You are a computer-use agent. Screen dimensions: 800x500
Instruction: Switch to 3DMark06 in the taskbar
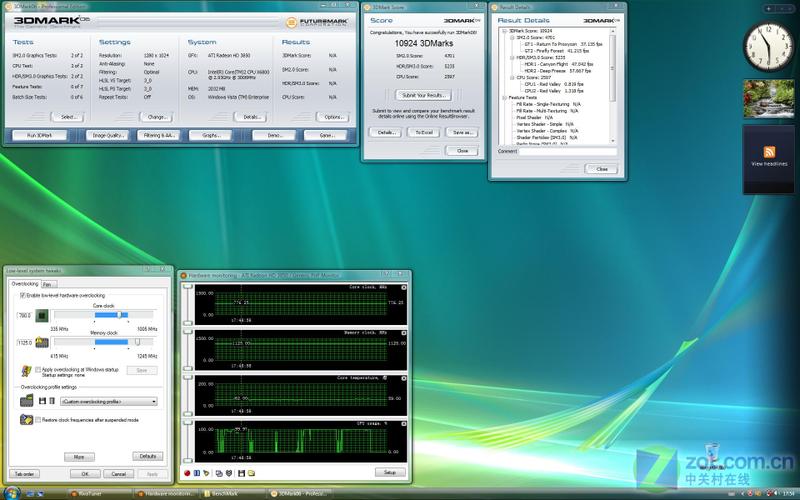pyautogui.click(x=298, y=494)
